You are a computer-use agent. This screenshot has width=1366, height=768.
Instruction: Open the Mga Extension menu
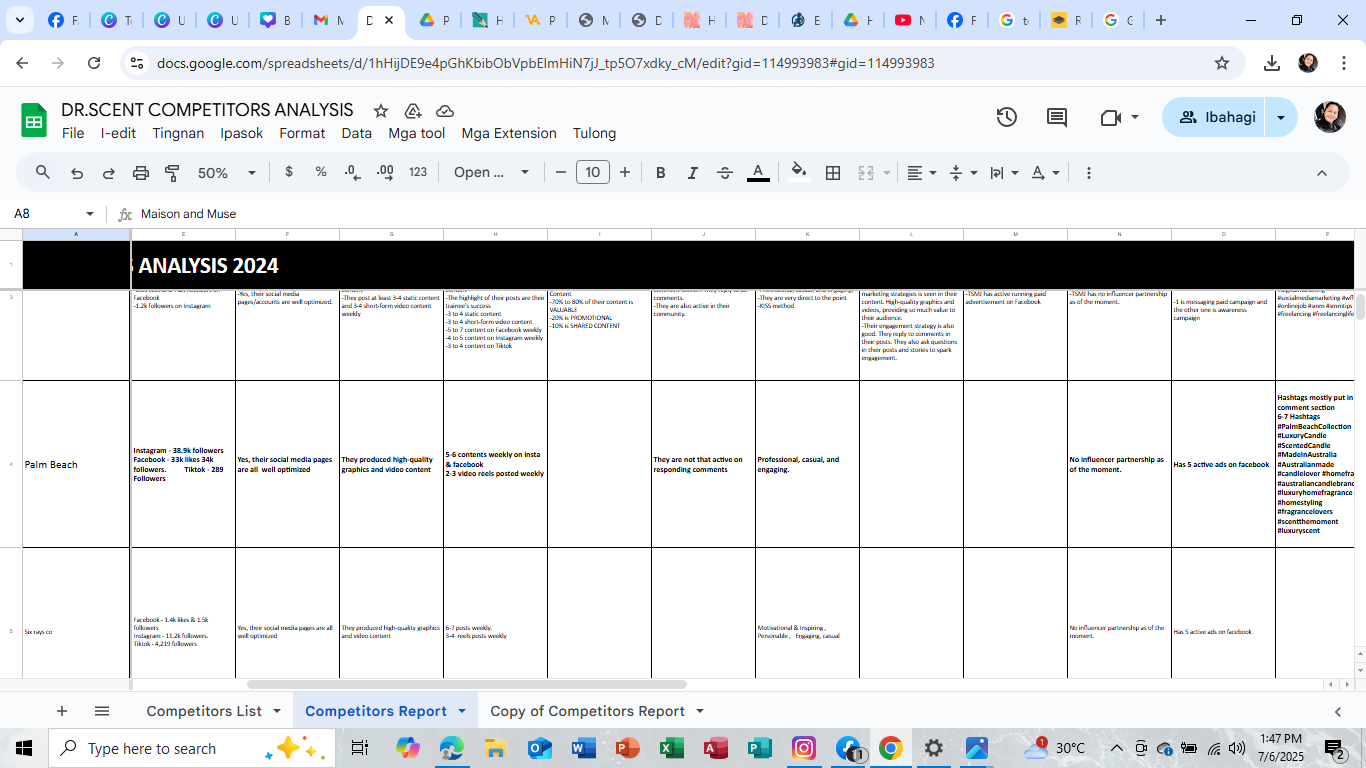[x=509, y=133]
